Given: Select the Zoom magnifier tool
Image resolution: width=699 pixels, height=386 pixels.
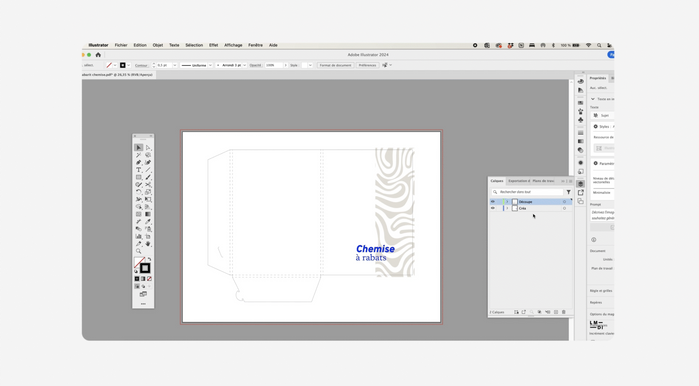Looking at the screenshot, I should (x=139, y=251).
